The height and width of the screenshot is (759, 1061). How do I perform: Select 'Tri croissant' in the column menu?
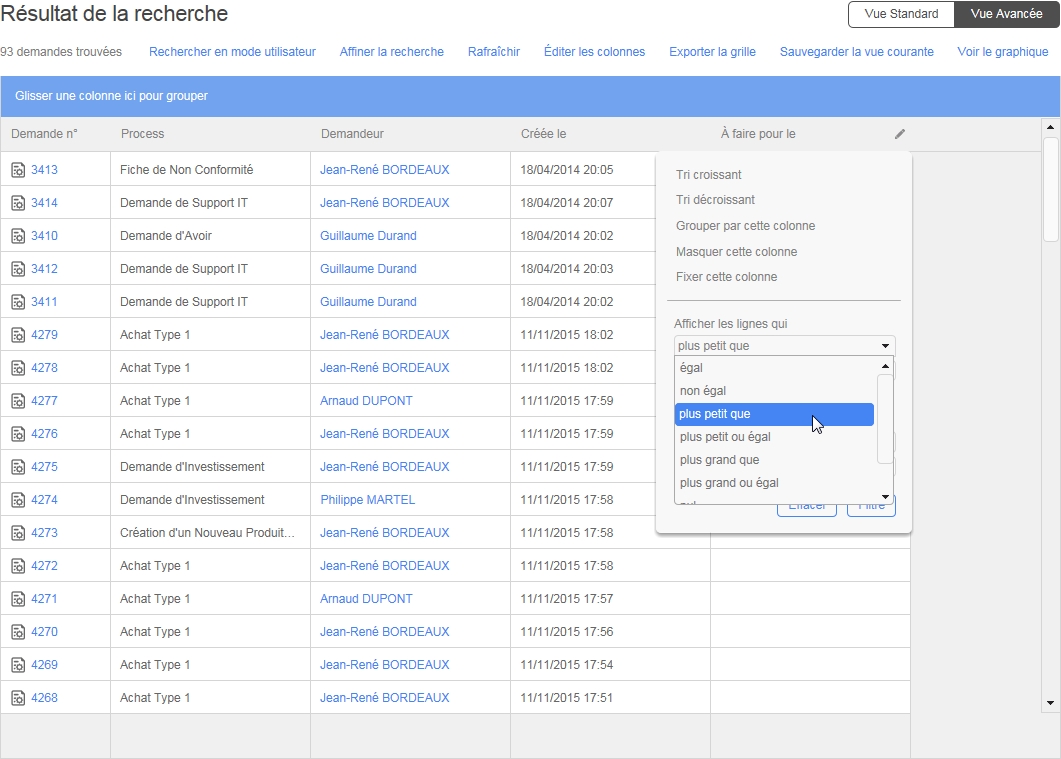[708, 175]
